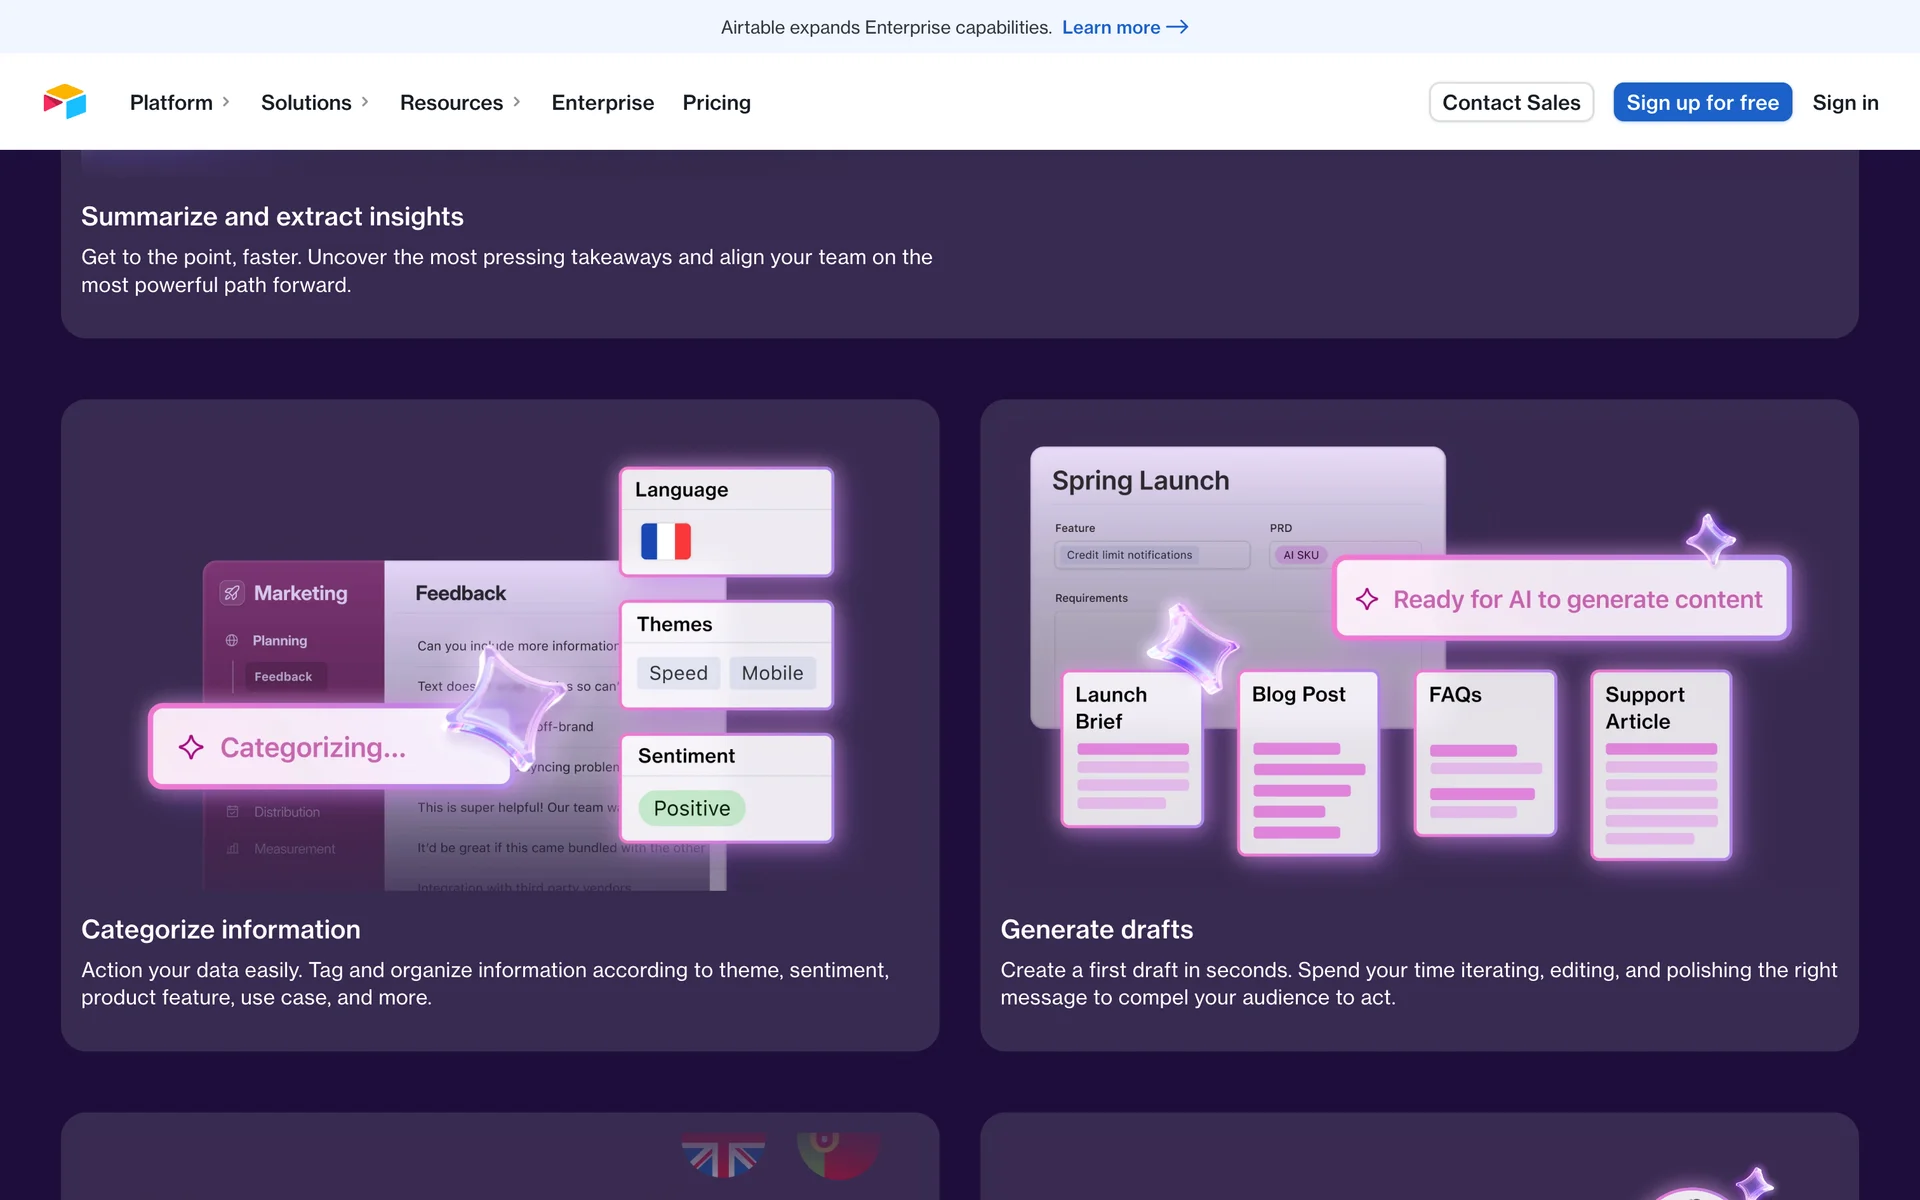Click the arrow icon after Learn more
The image size is (1920, 1200).
(1178, 27)
